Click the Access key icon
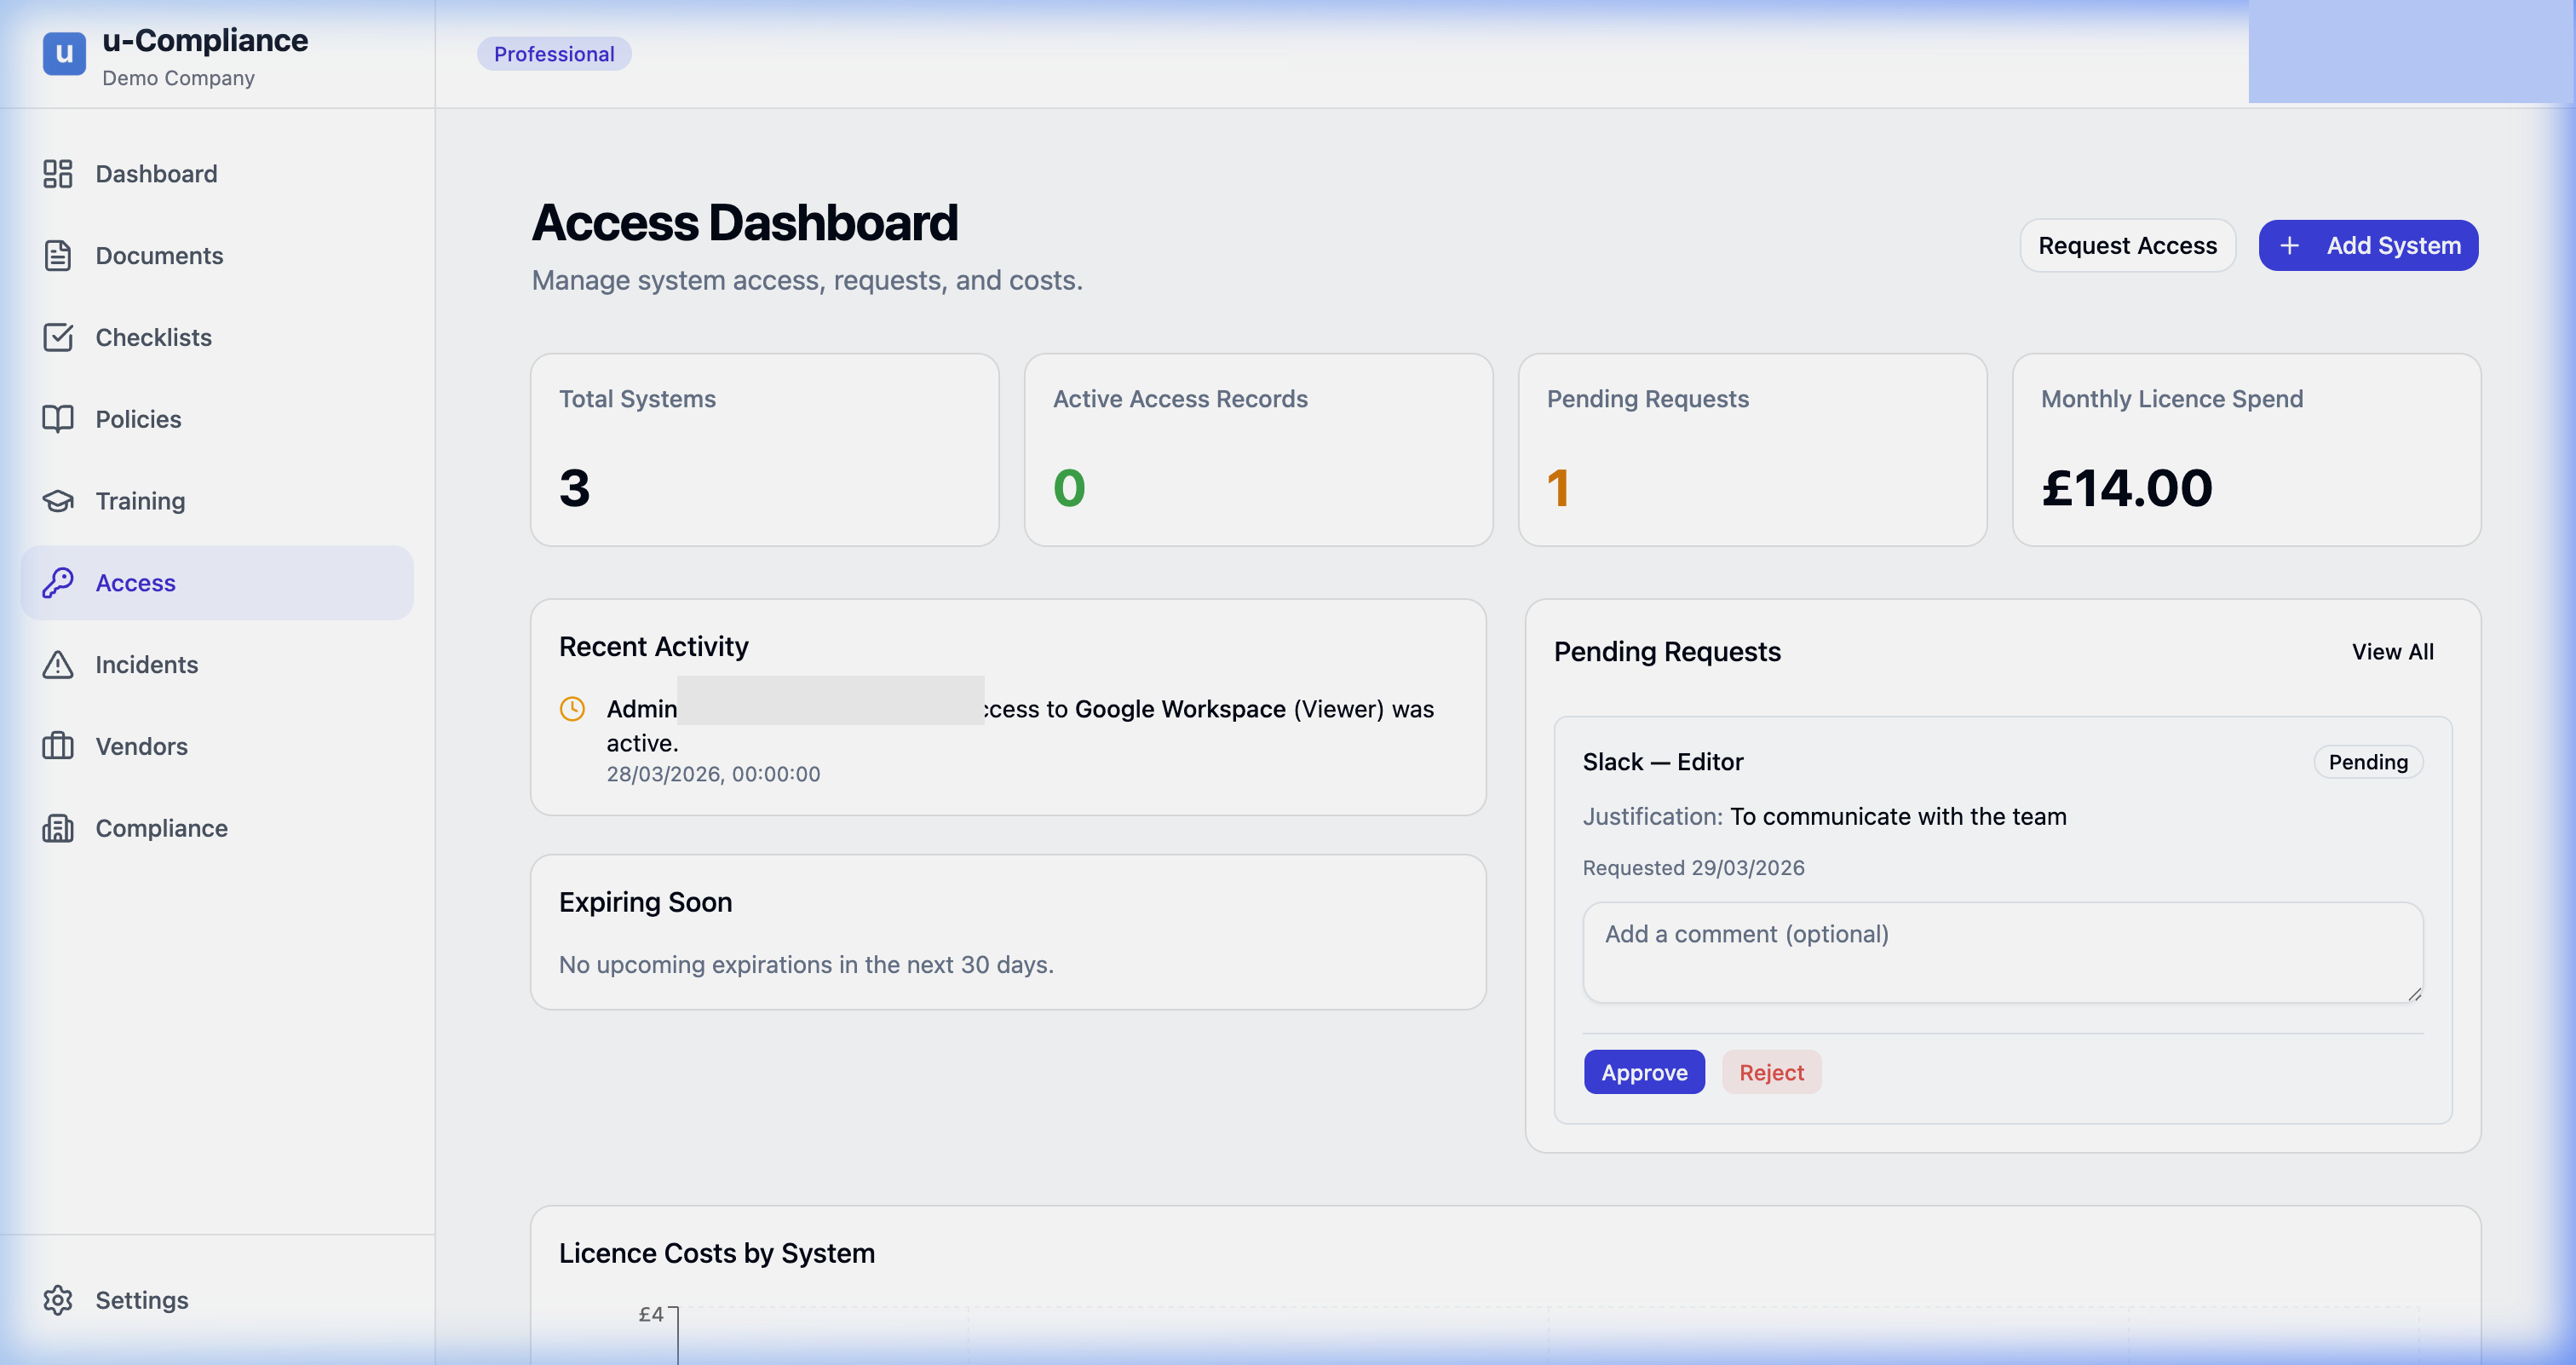 [x=58, y=582]
